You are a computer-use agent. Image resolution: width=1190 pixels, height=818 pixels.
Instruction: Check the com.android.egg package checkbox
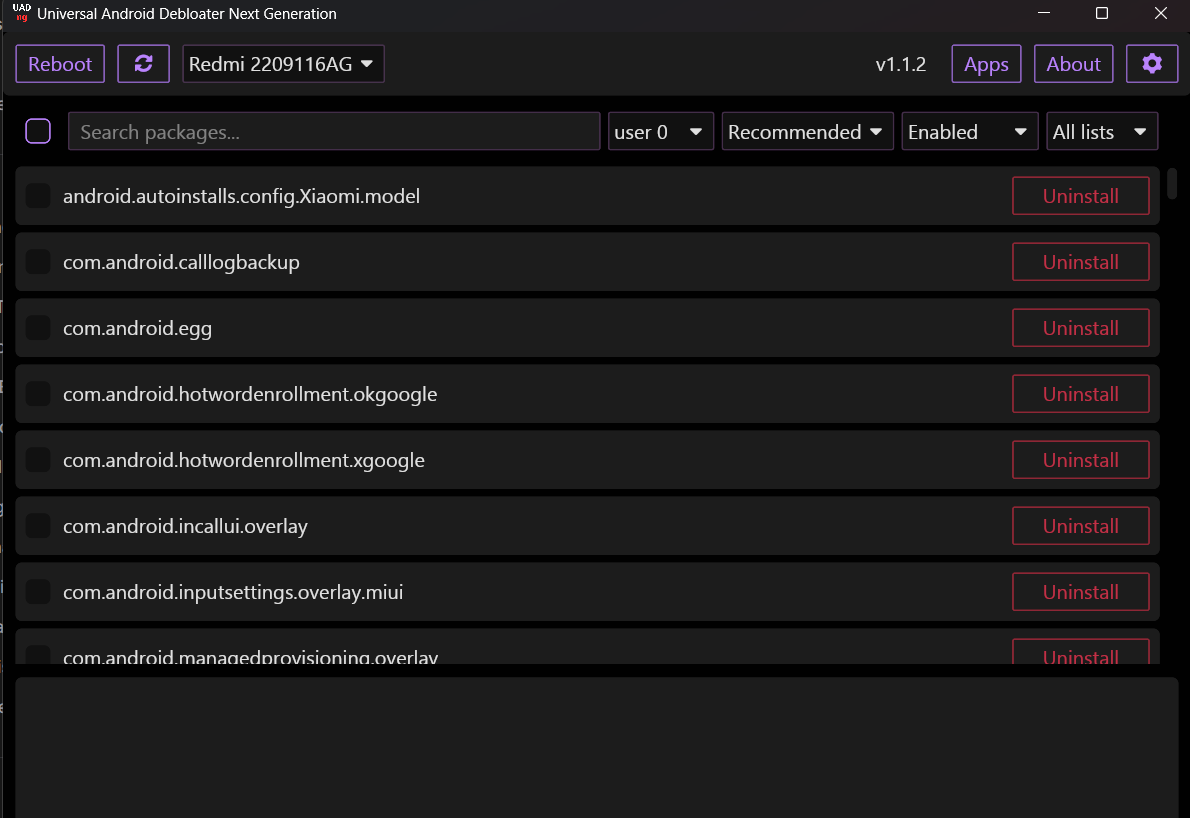[38, 328]
